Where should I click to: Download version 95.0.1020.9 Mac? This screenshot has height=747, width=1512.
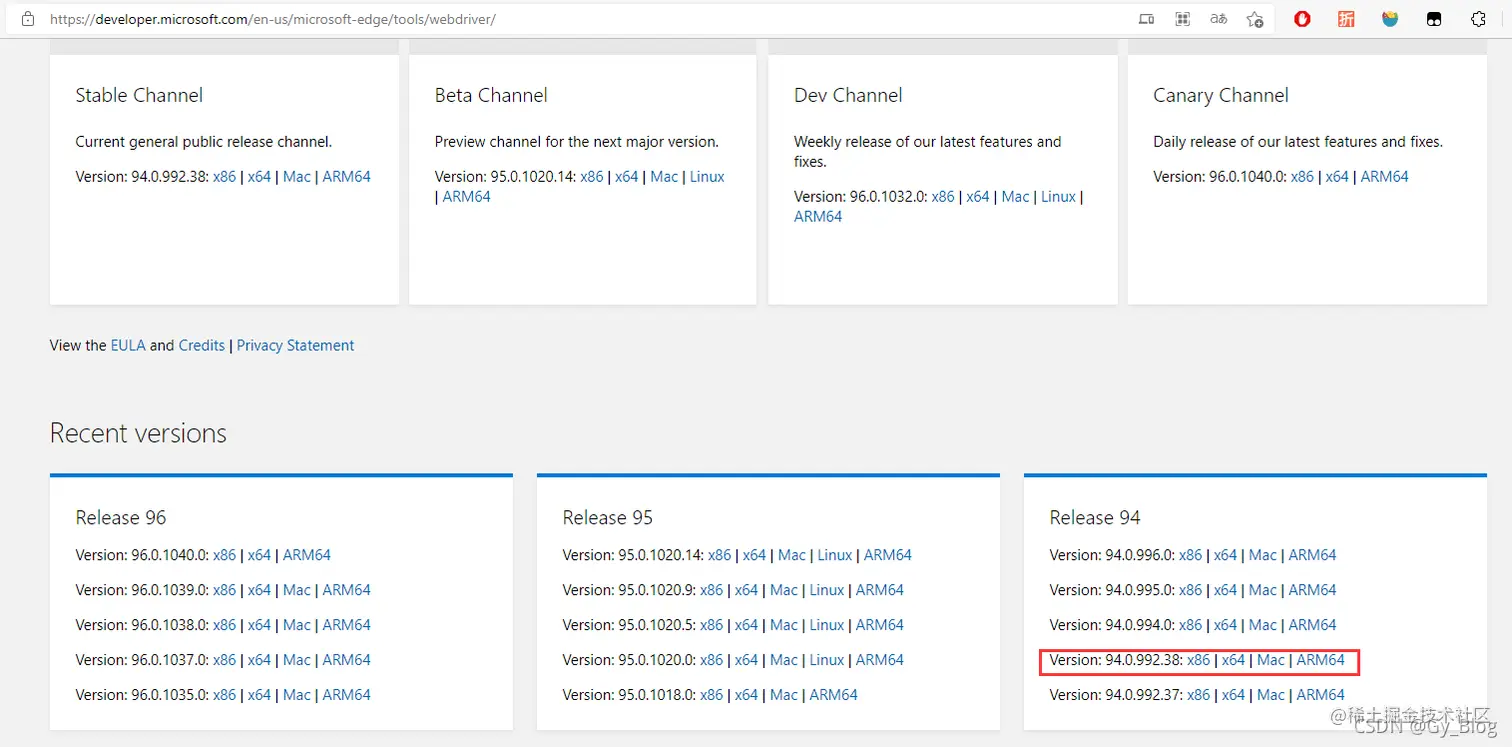coord(784,590)
